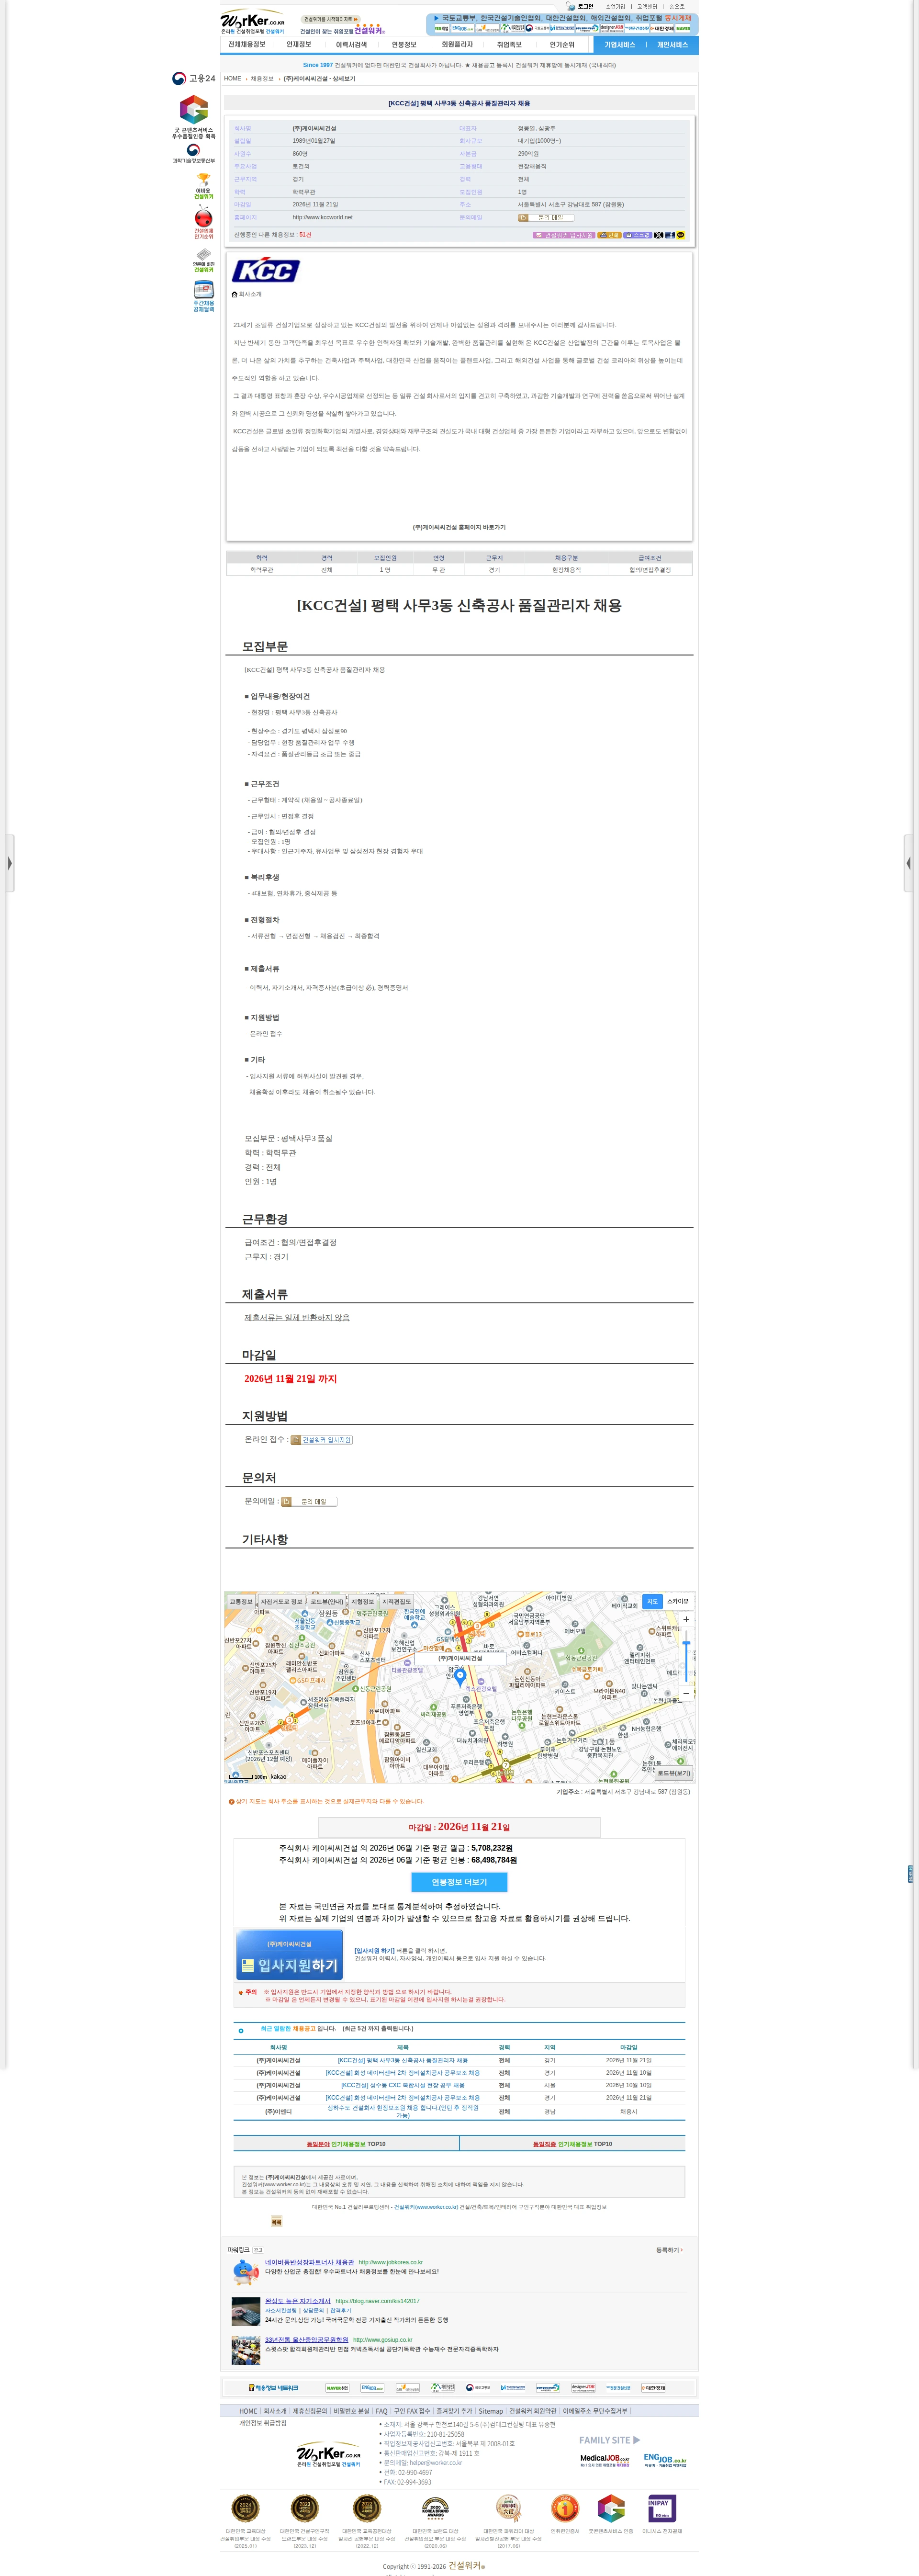The width and height of the screenshot is (919, 2576).
Task: Open the 연봉정보 menu tab
Action: tap(404, 45)
